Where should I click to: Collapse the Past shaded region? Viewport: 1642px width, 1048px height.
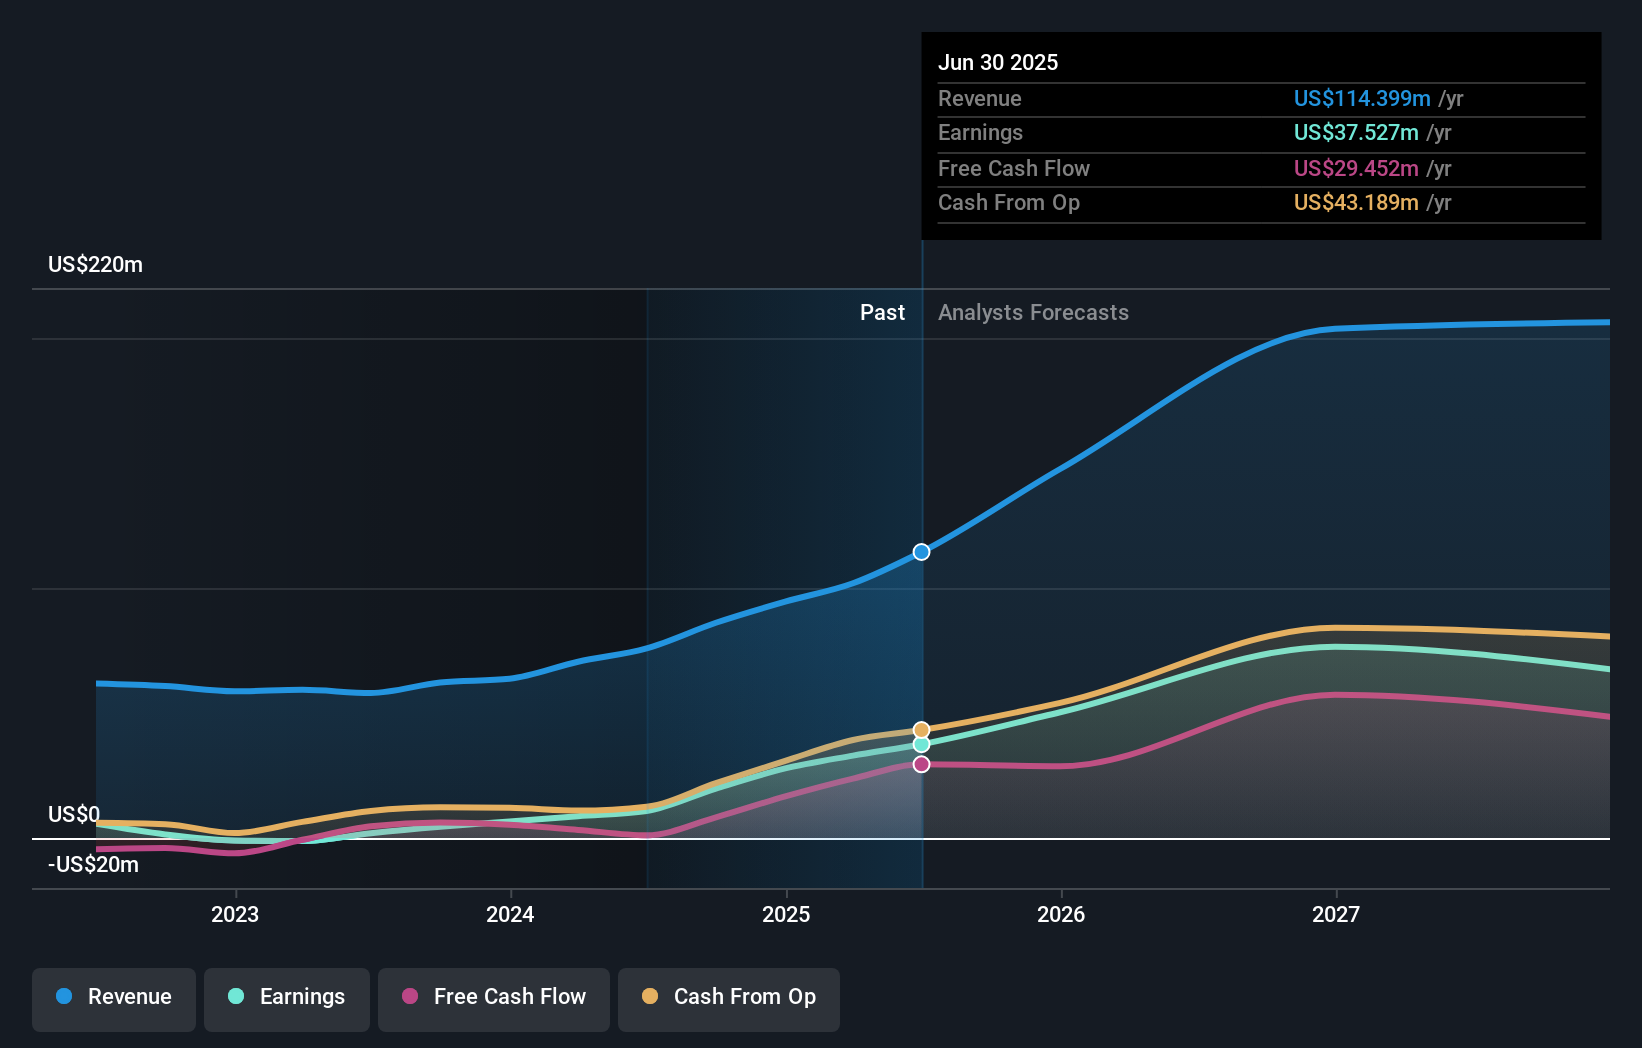(x=882, y=312)
